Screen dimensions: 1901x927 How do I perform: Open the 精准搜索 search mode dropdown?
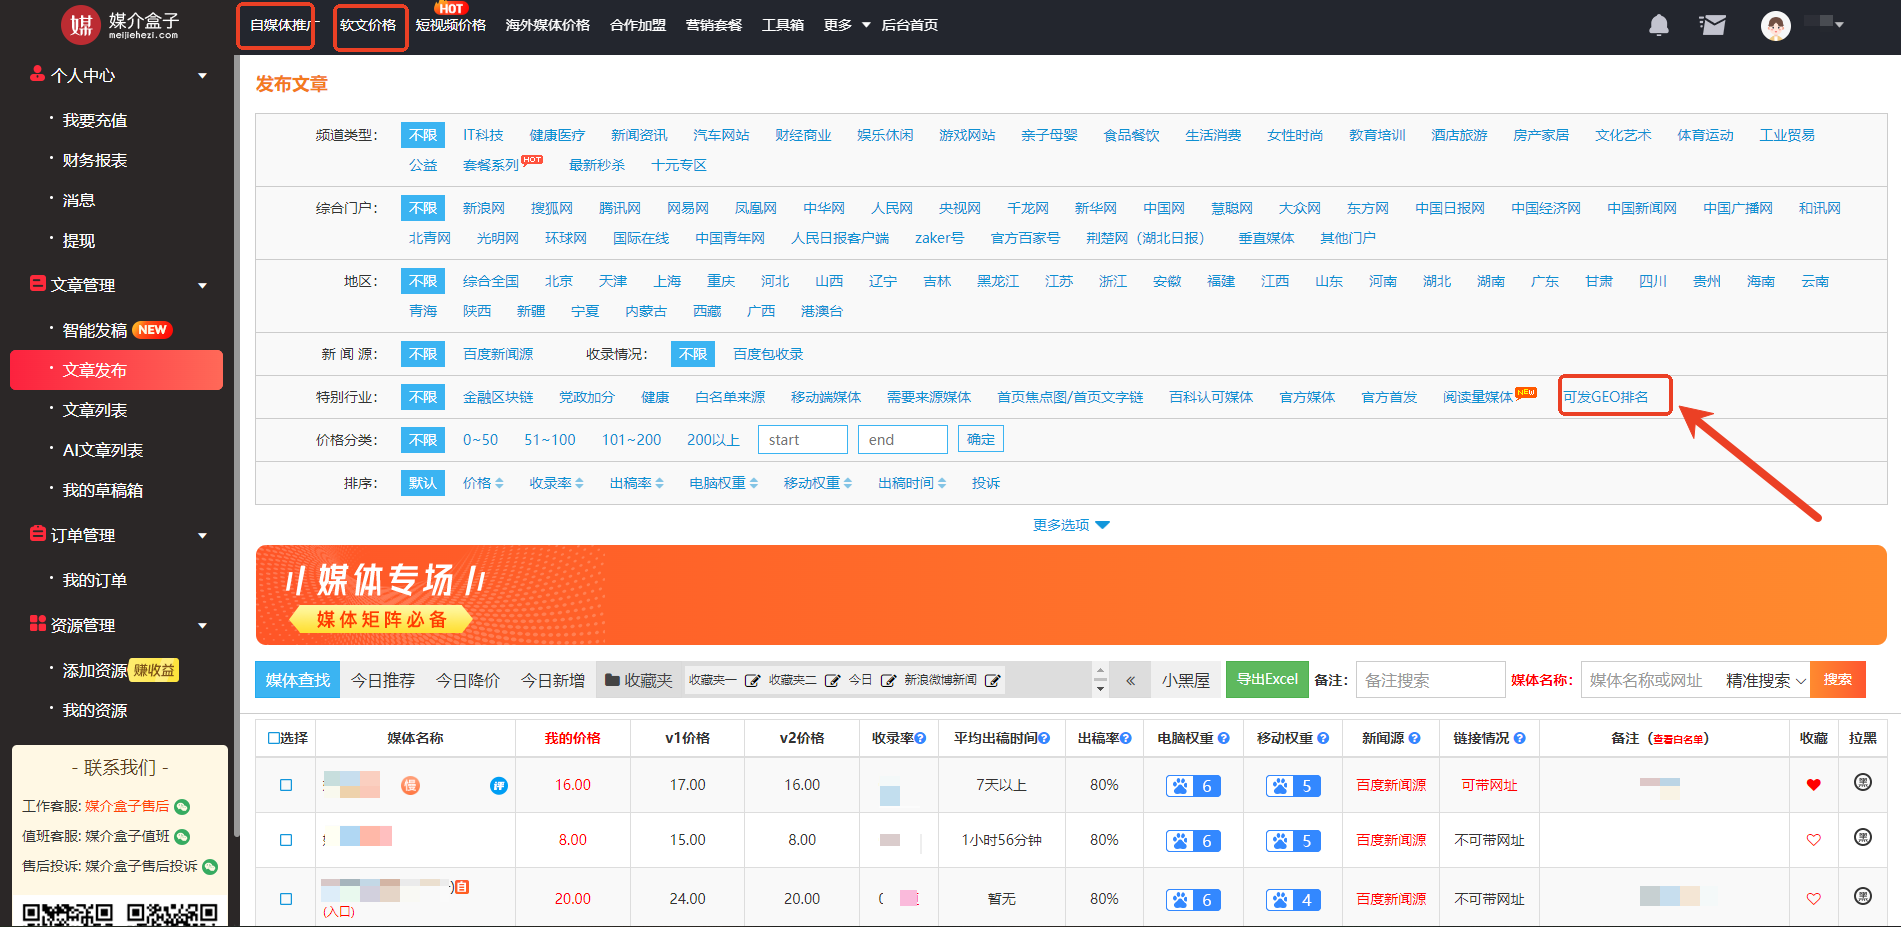pos(1765,681)
